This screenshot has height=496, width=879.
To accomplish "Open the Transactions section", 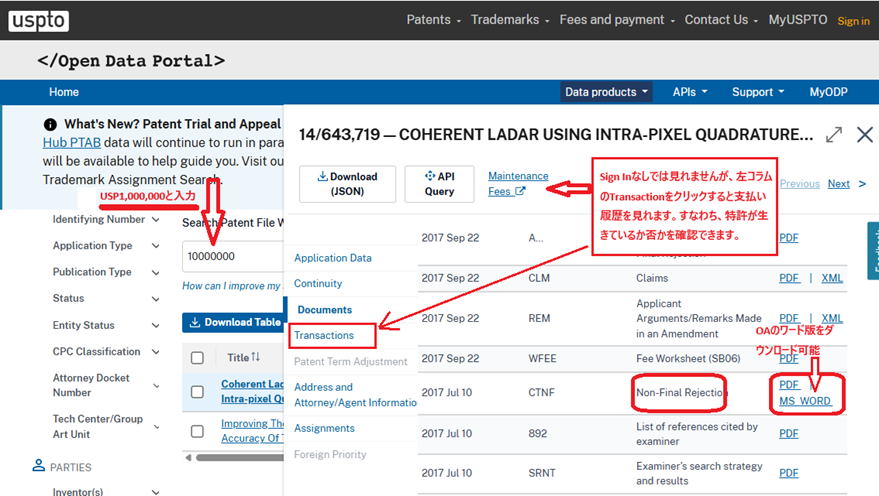I will pyautogui.click(x=324, y=335).
